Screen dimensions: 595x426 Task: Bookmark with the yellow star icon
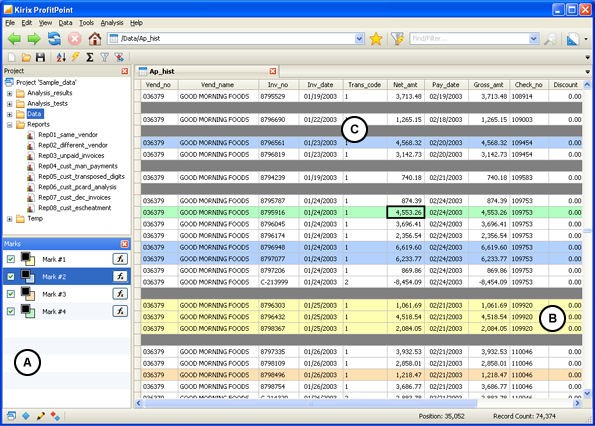[376, 39]
